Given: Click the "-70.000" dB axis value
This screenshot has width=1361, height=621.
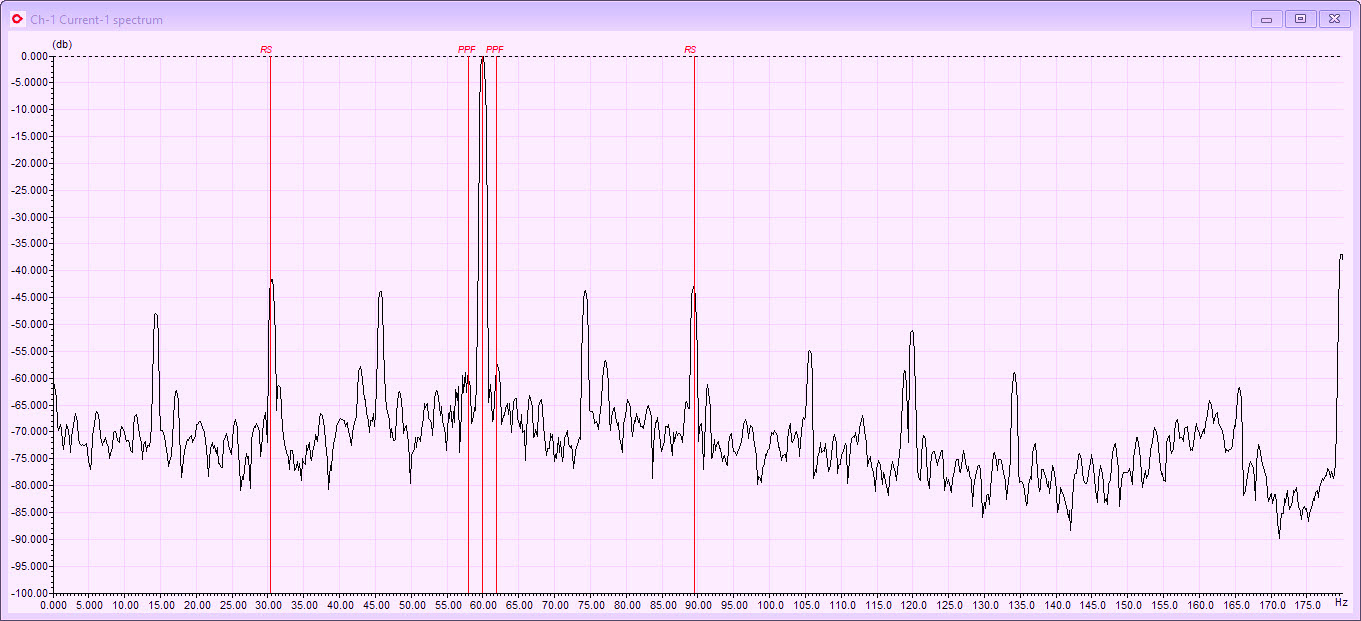Looking at the screenshot, I should [x=31, y=432].
